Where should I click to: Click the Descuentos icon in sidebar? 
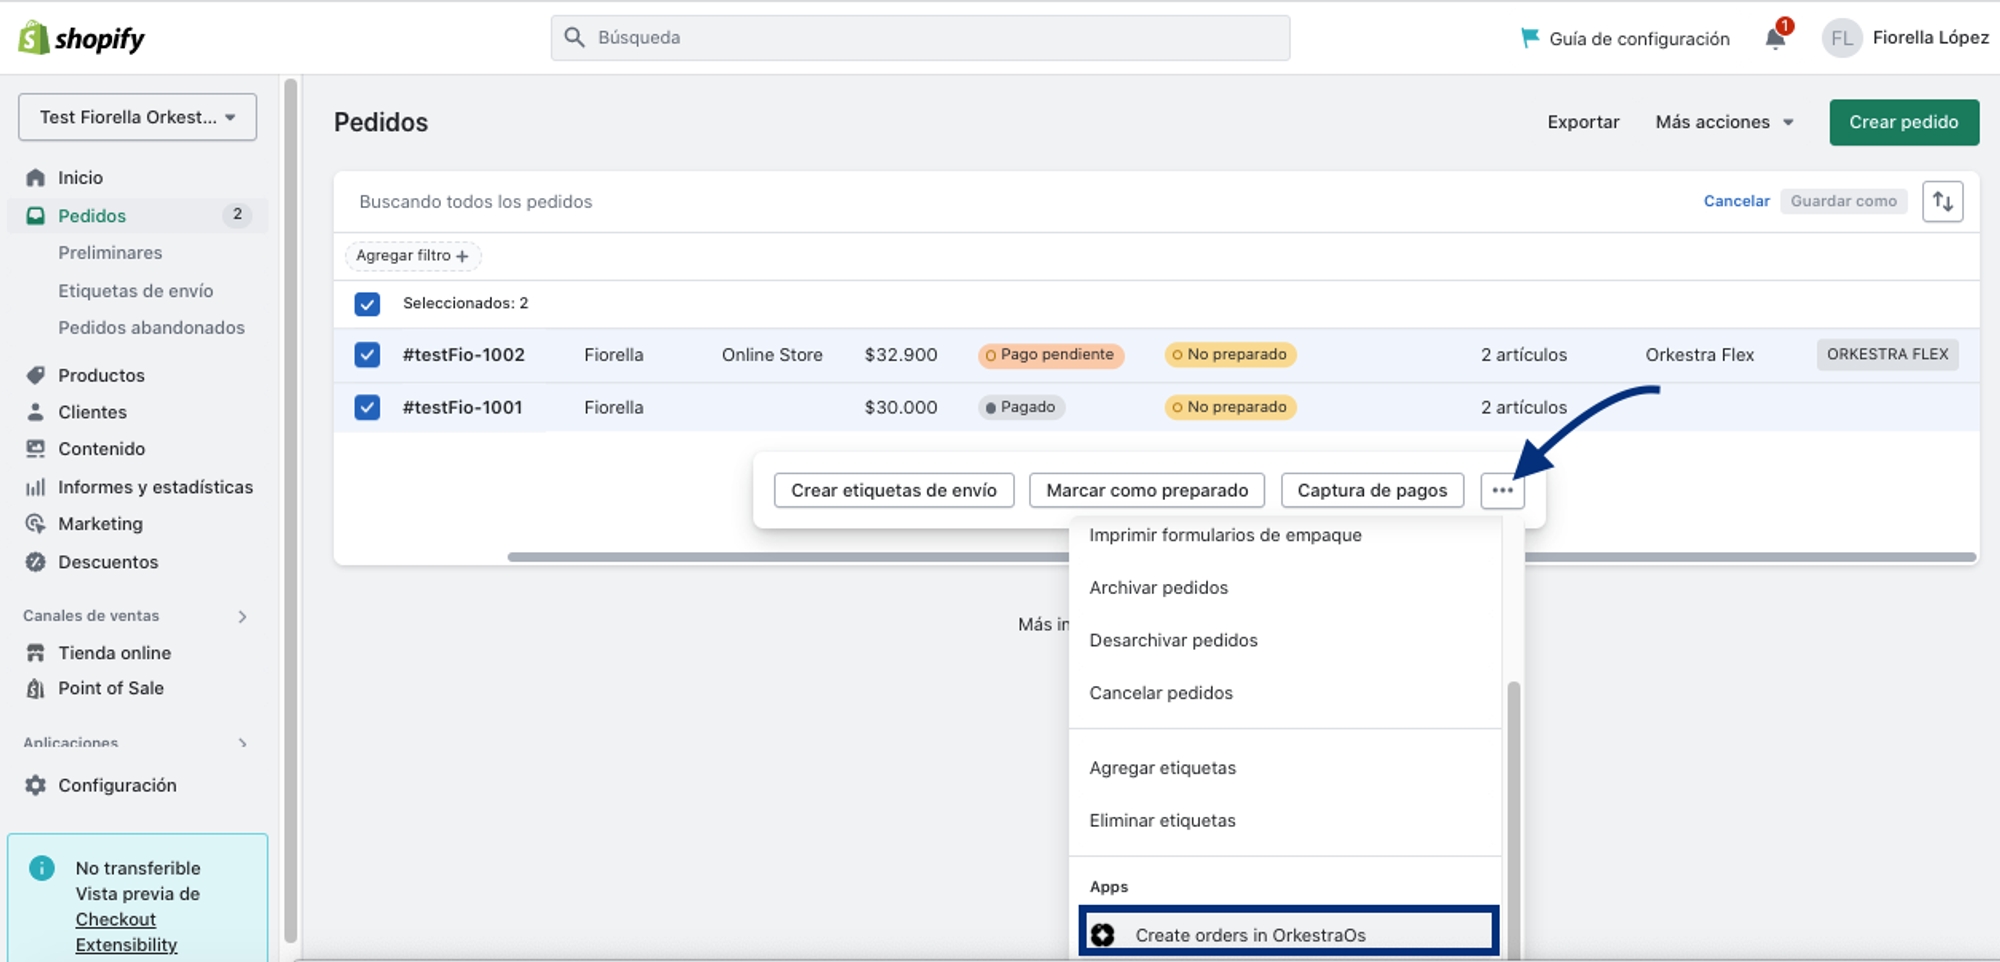point(36,562)
